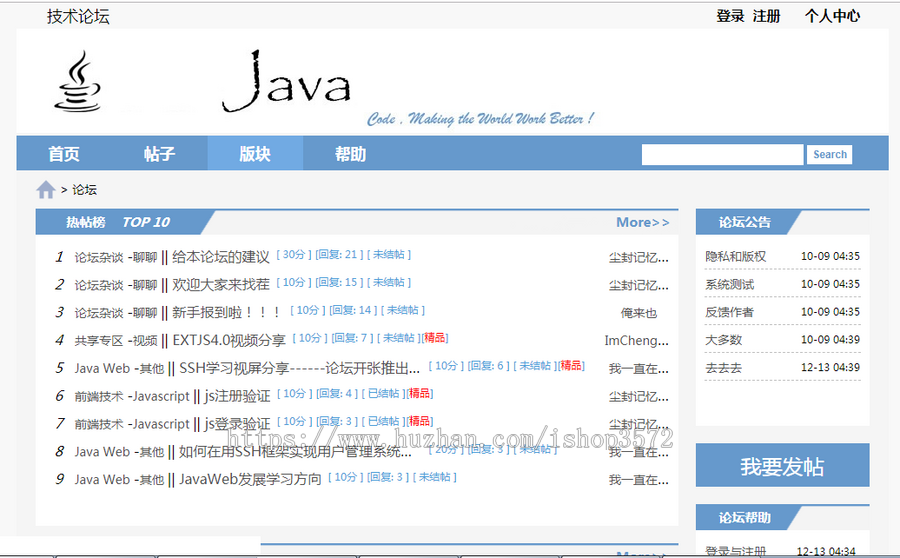
Task: Click author 尘封记忆... in row 1
Action: tap(638, 257)
